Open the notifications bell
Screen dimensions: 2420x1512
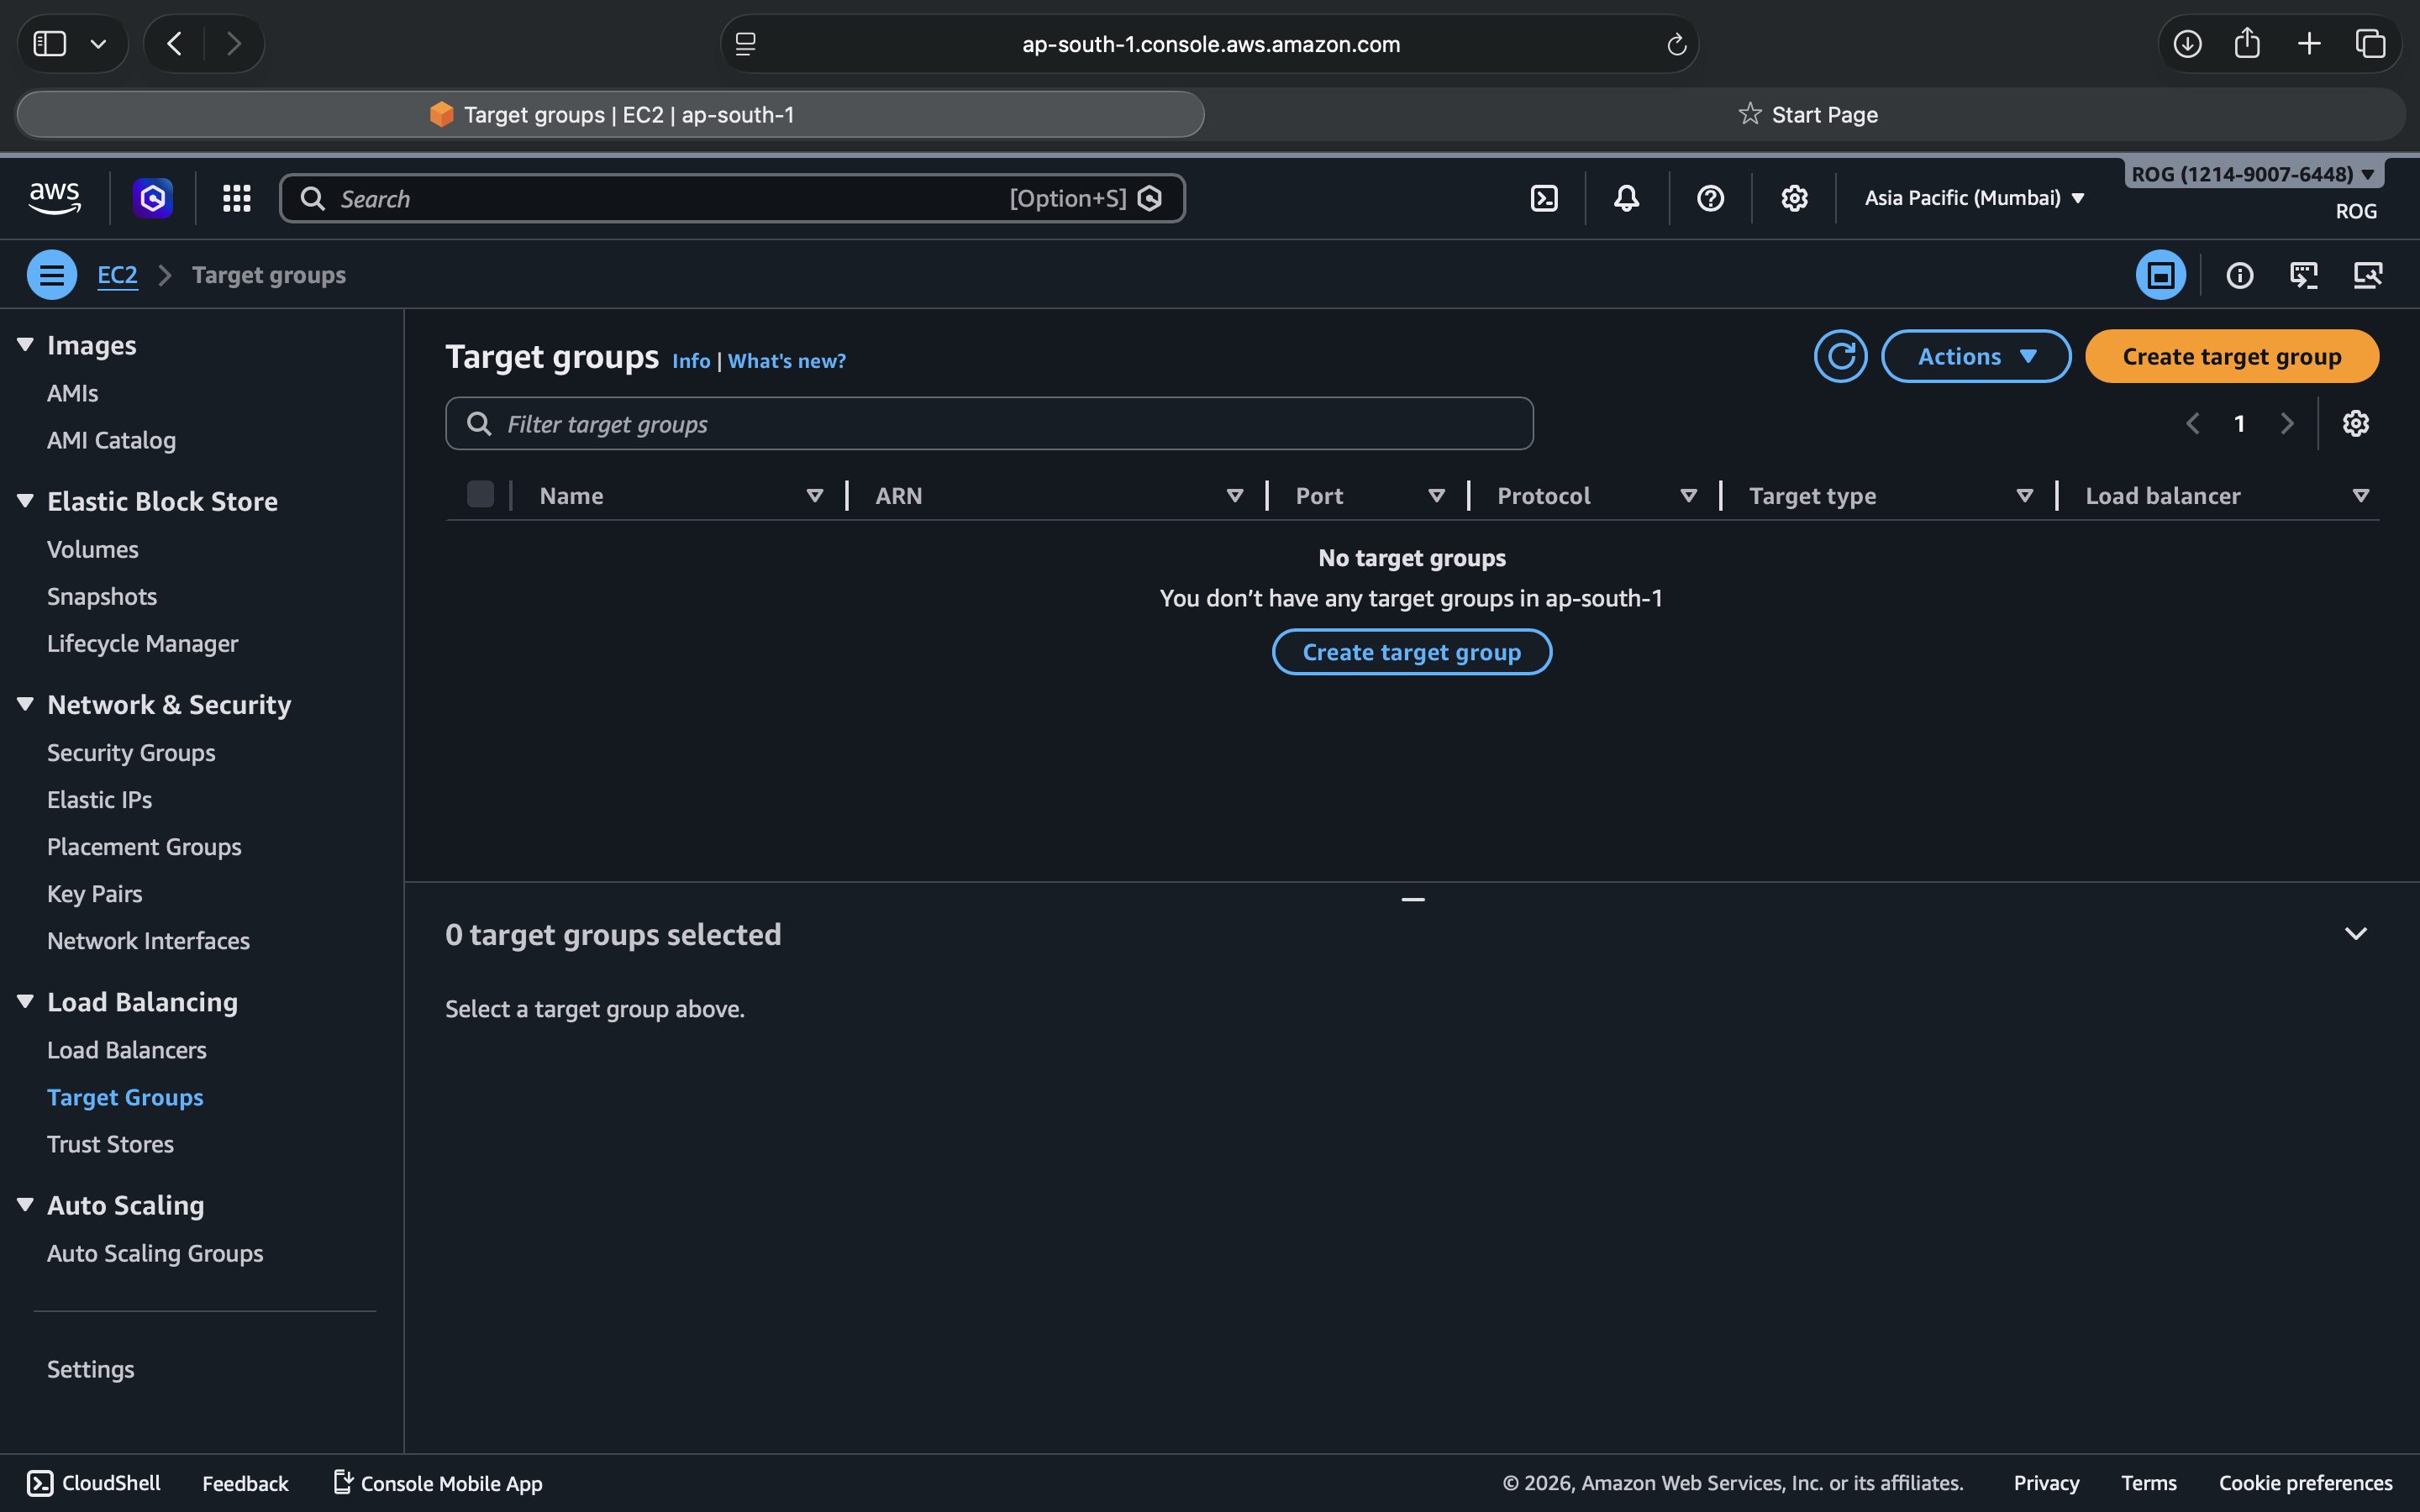pyautogui.click(x=1626, y=198)
